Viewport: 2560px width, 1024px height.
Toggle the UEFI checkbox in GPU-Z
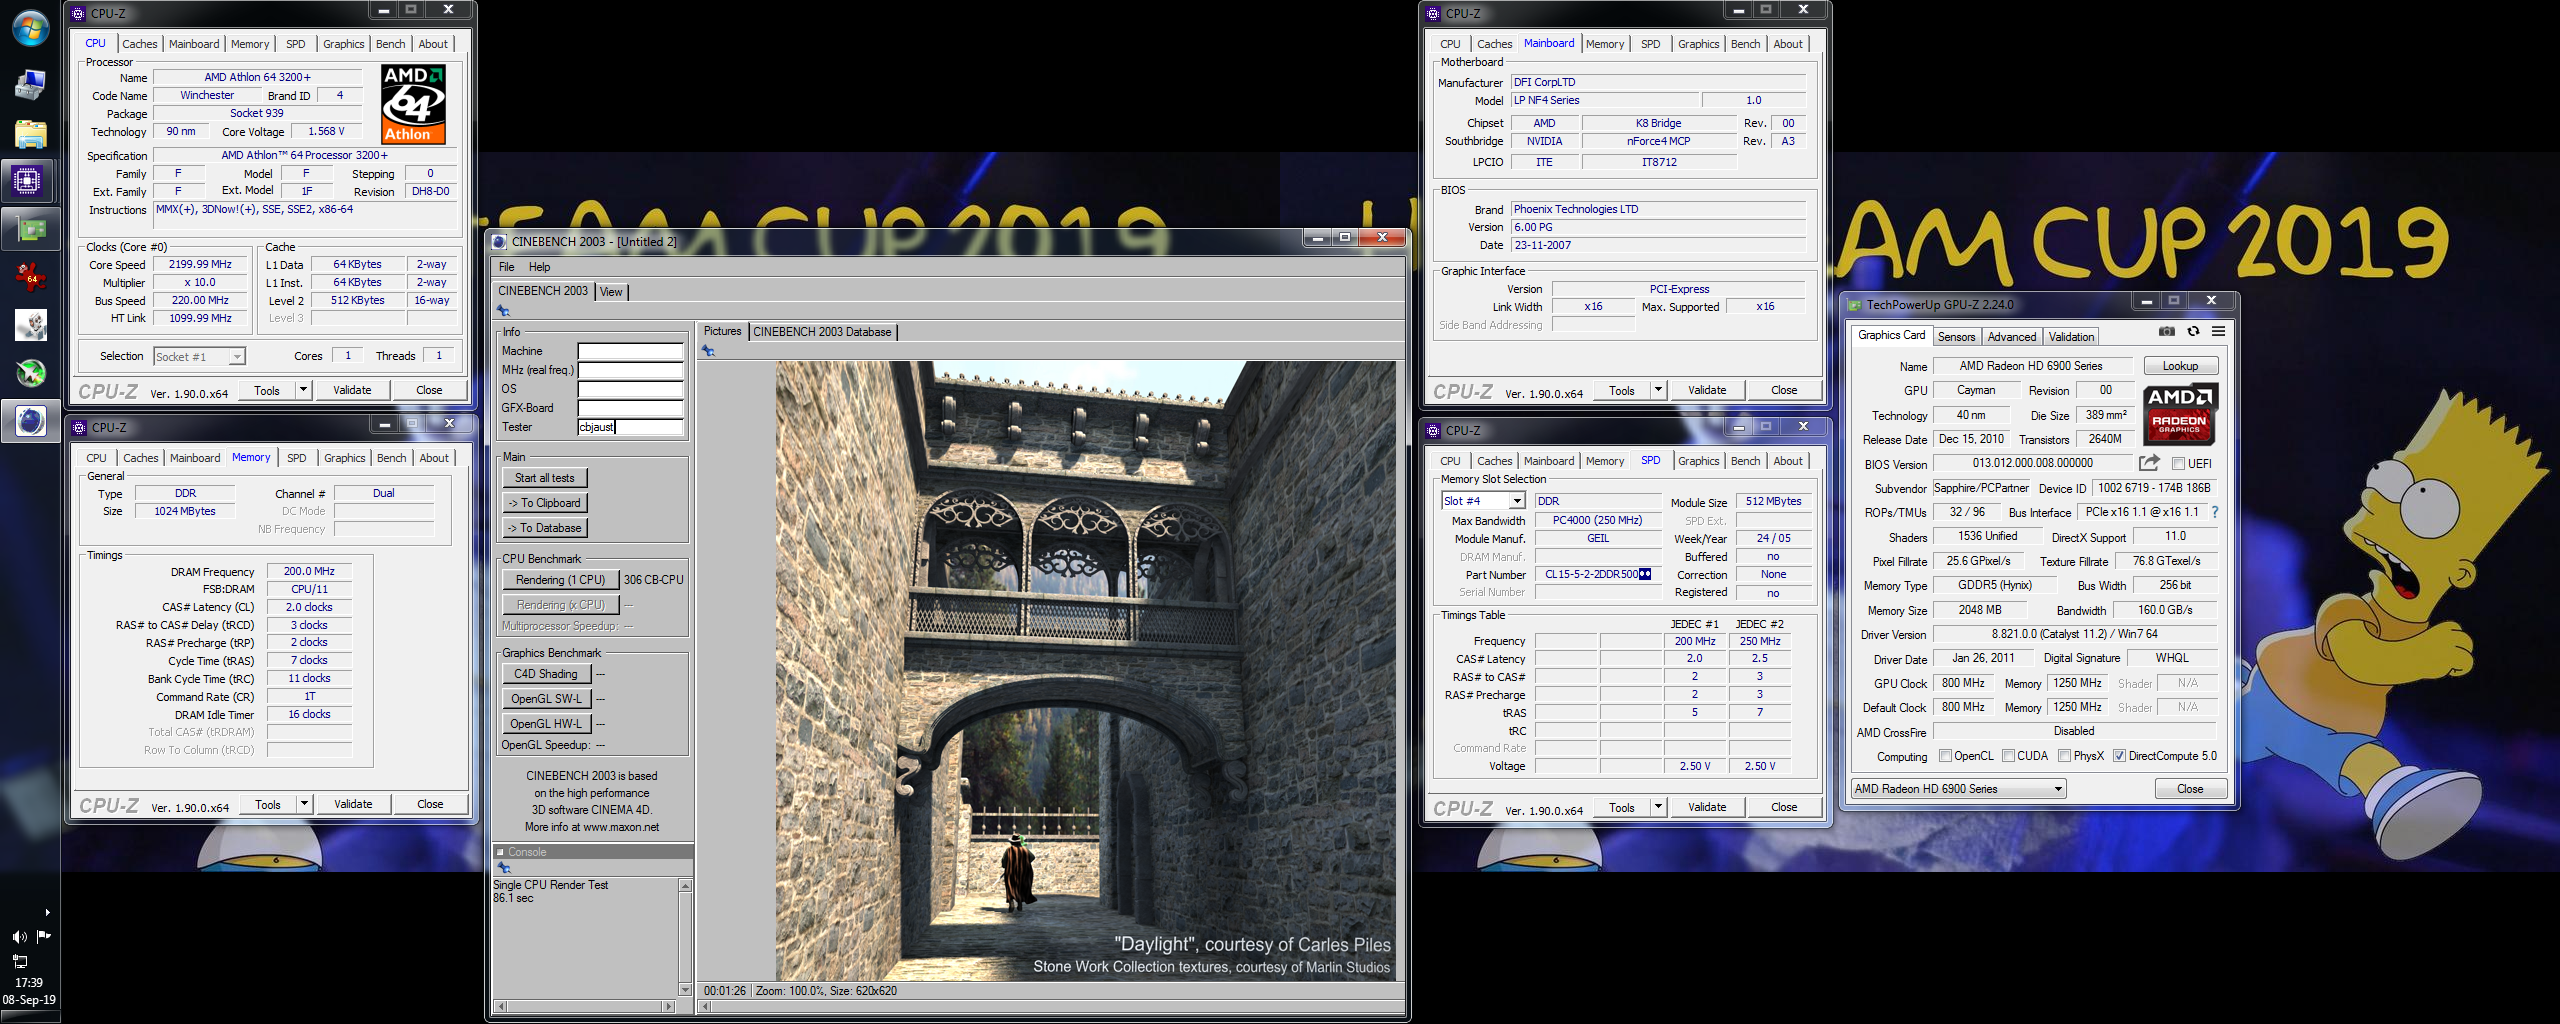[2178, 464]
